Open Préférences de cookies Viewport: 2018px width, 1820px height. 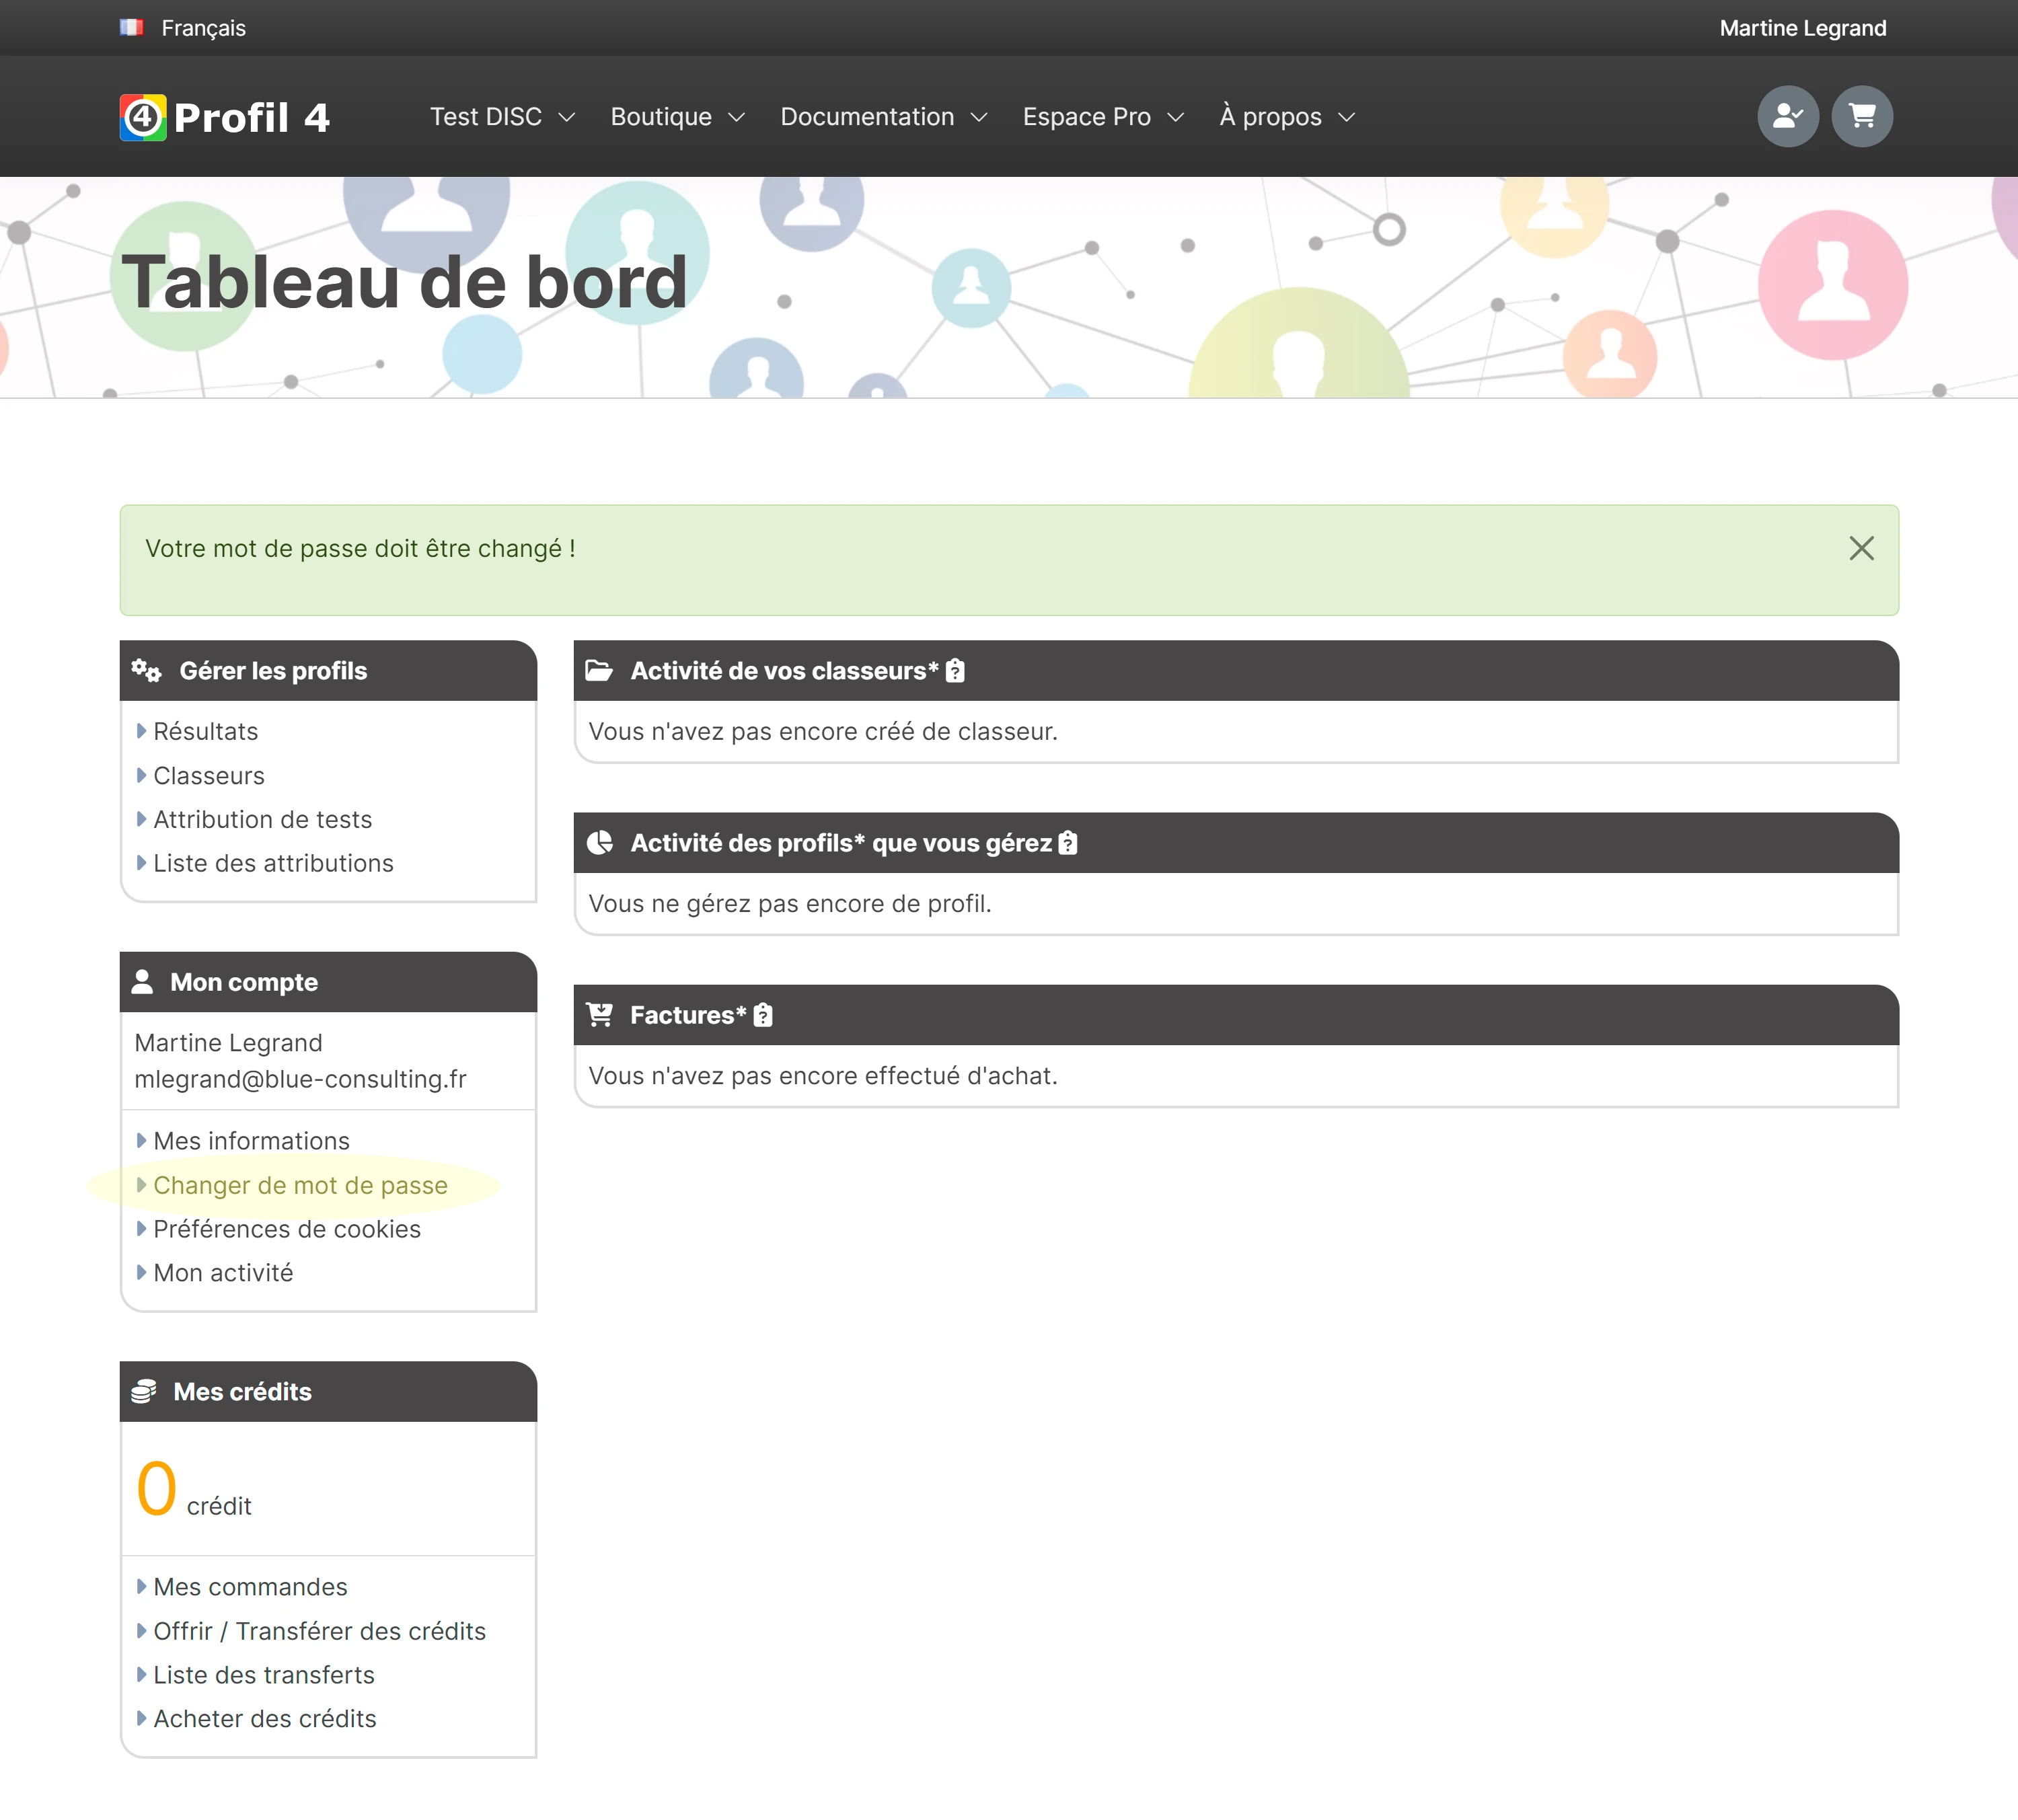(x=287, y=1229)
